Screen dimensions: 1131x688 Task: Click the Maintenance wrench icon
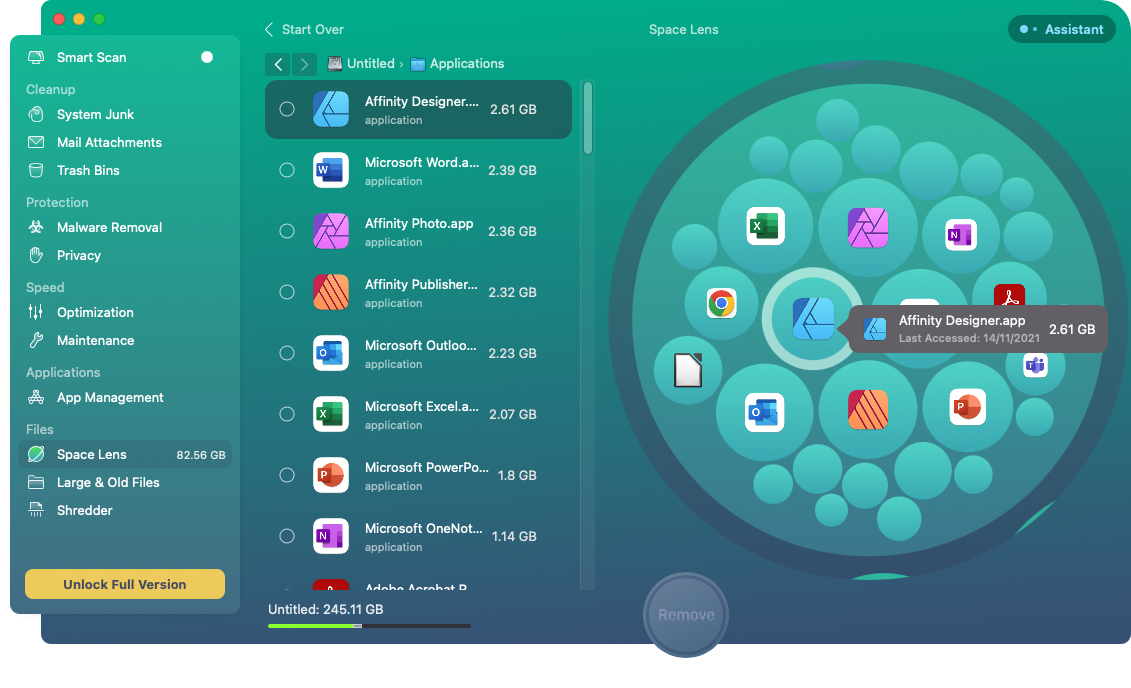(35, 340)
